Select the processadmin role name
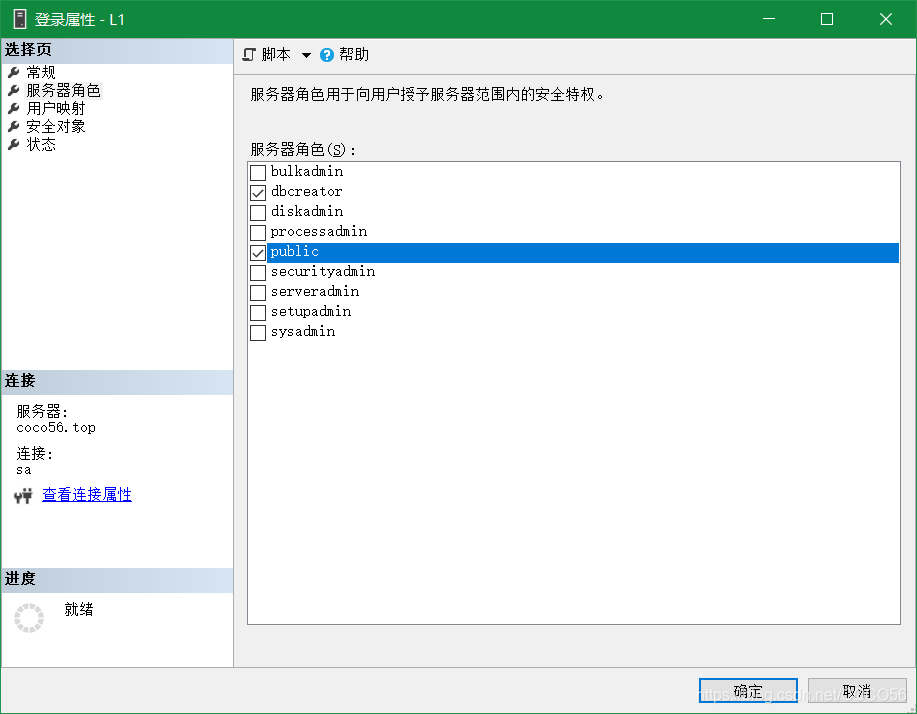The width and height of the screenshot is (917, 714). pyautogui.click(x=319, y=232)
